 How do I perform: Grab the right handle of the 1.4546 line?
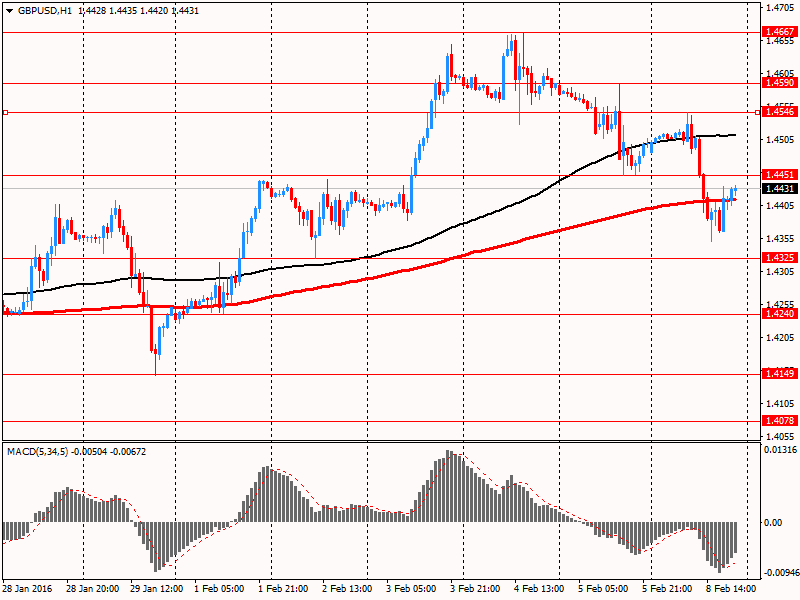[x=757, y=112]
